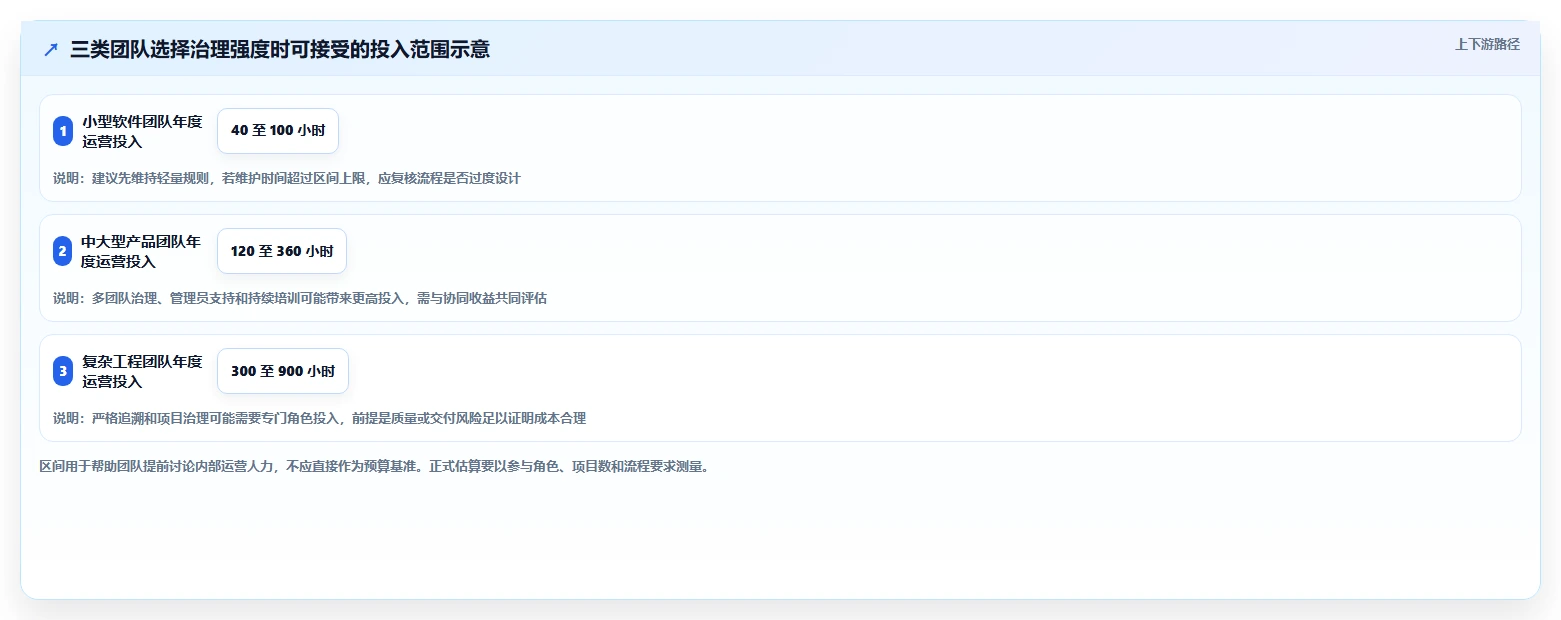The height and width of the screenshot is (620, 1561).
Task: Click the note starting 说明:多团队治理
Action: (x=300, y=298)
